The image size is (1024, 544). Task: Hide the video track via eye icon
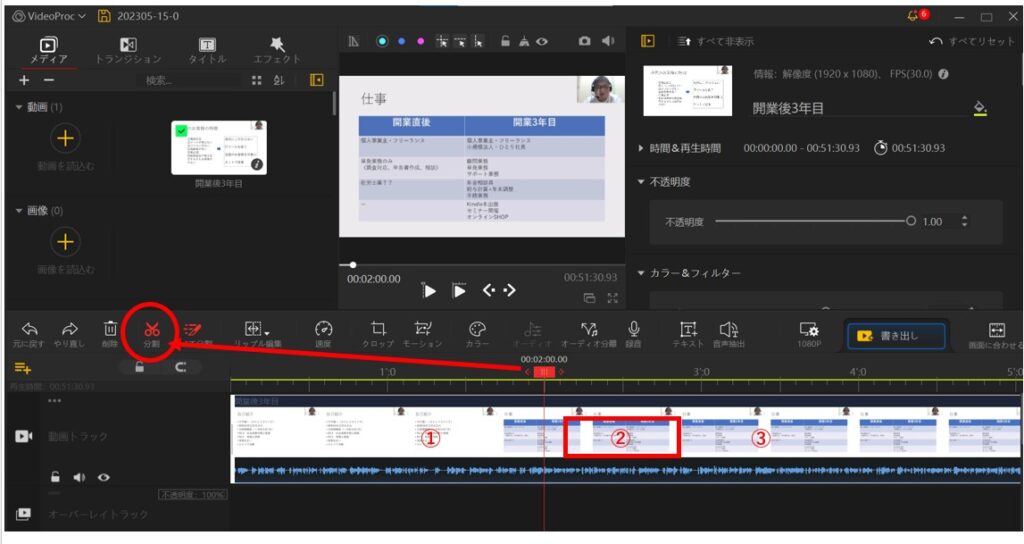pos(104,477)
